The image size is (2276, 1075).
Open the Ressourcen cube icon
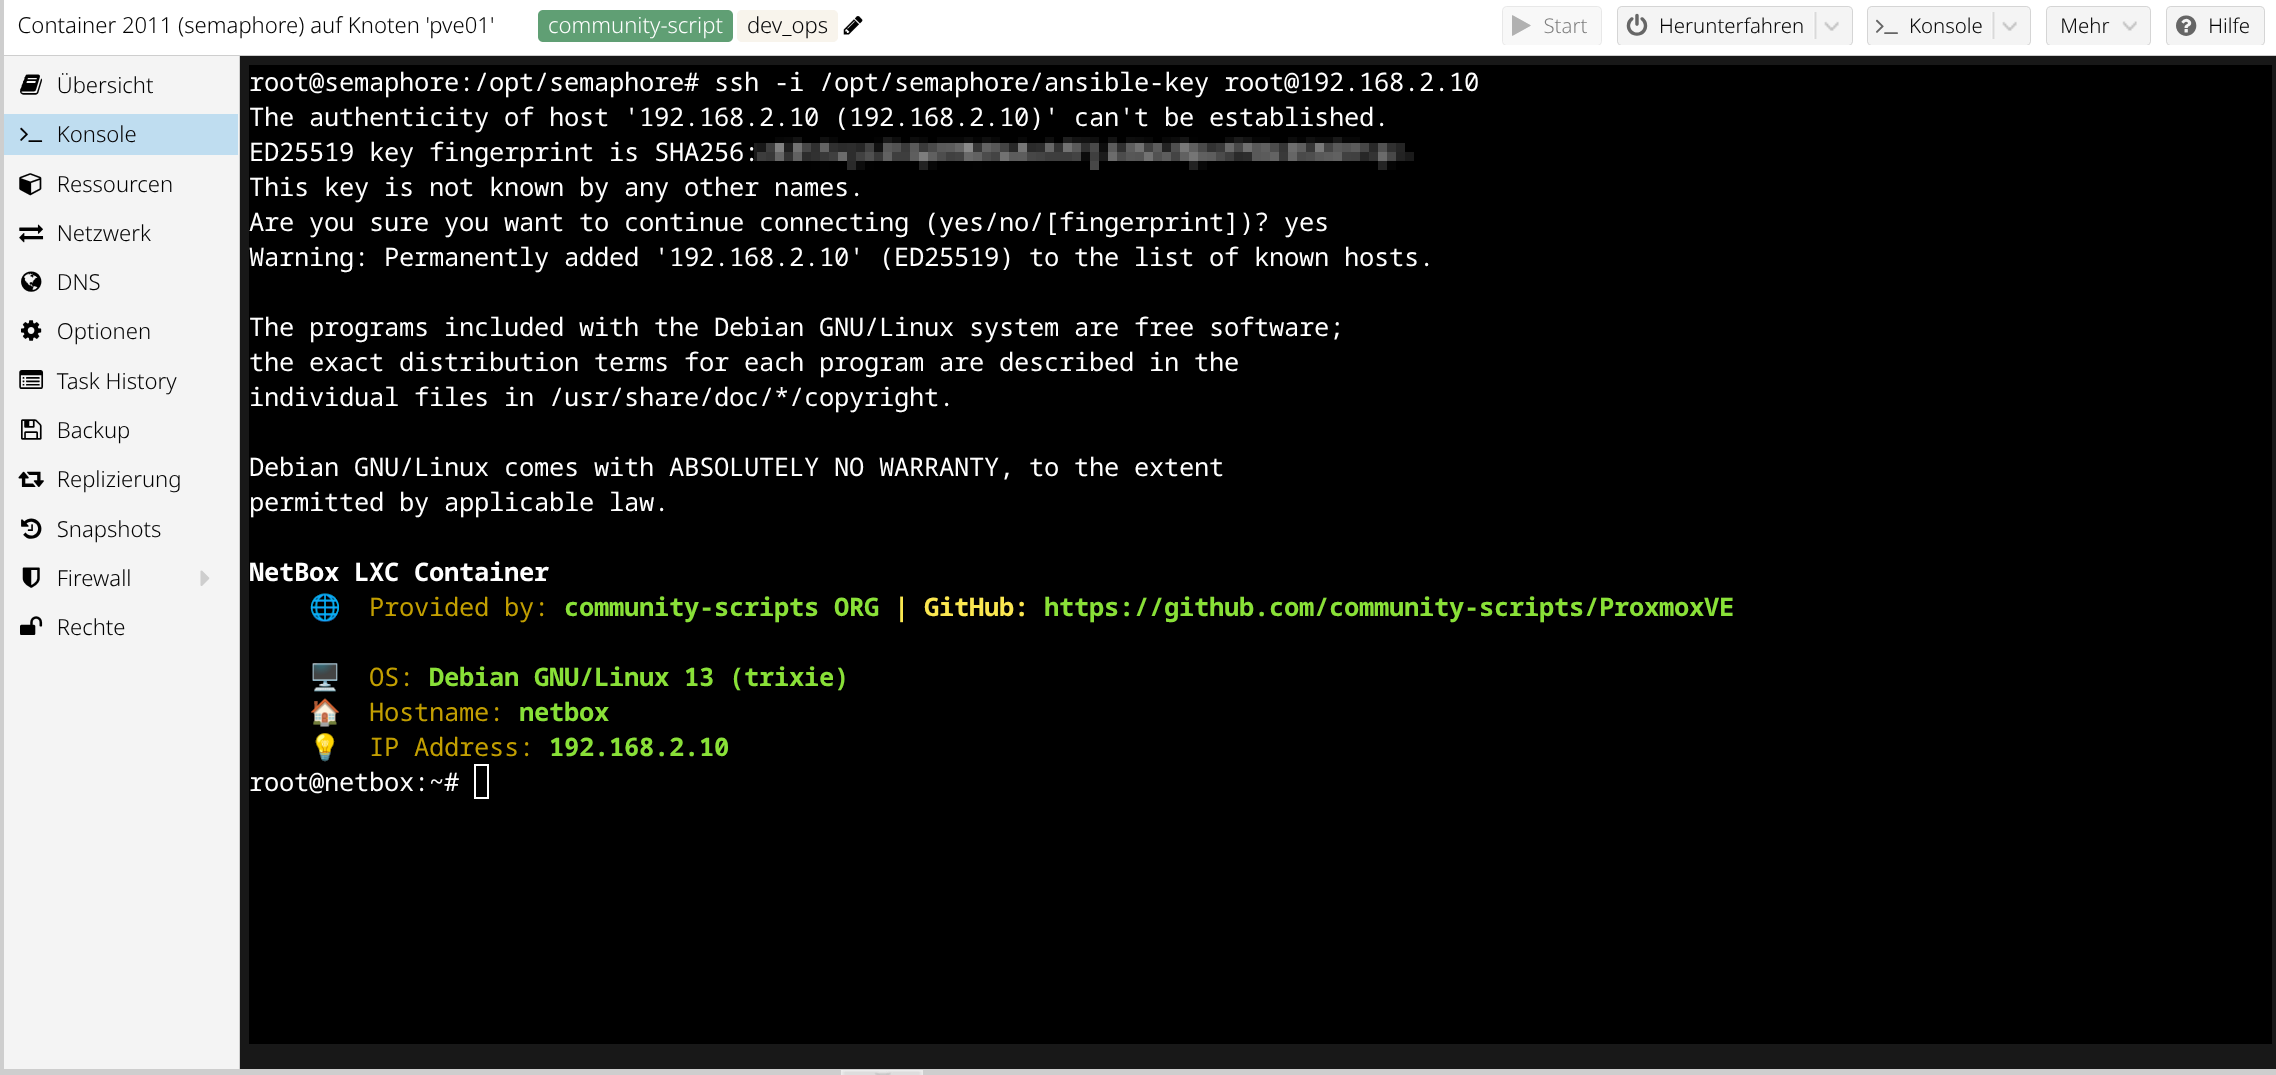[x=31, y=184]
